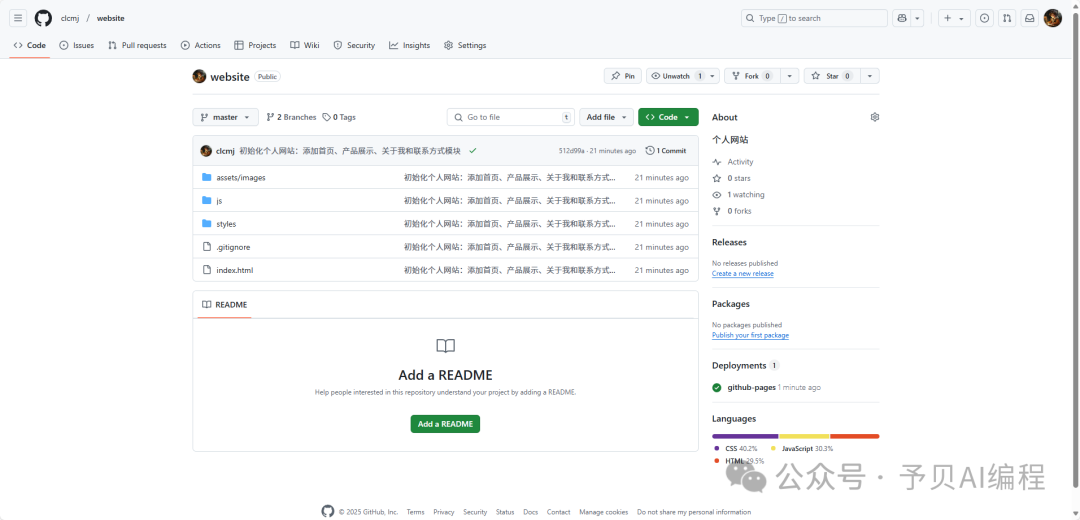Click Publish your first package link

(750, 335)
